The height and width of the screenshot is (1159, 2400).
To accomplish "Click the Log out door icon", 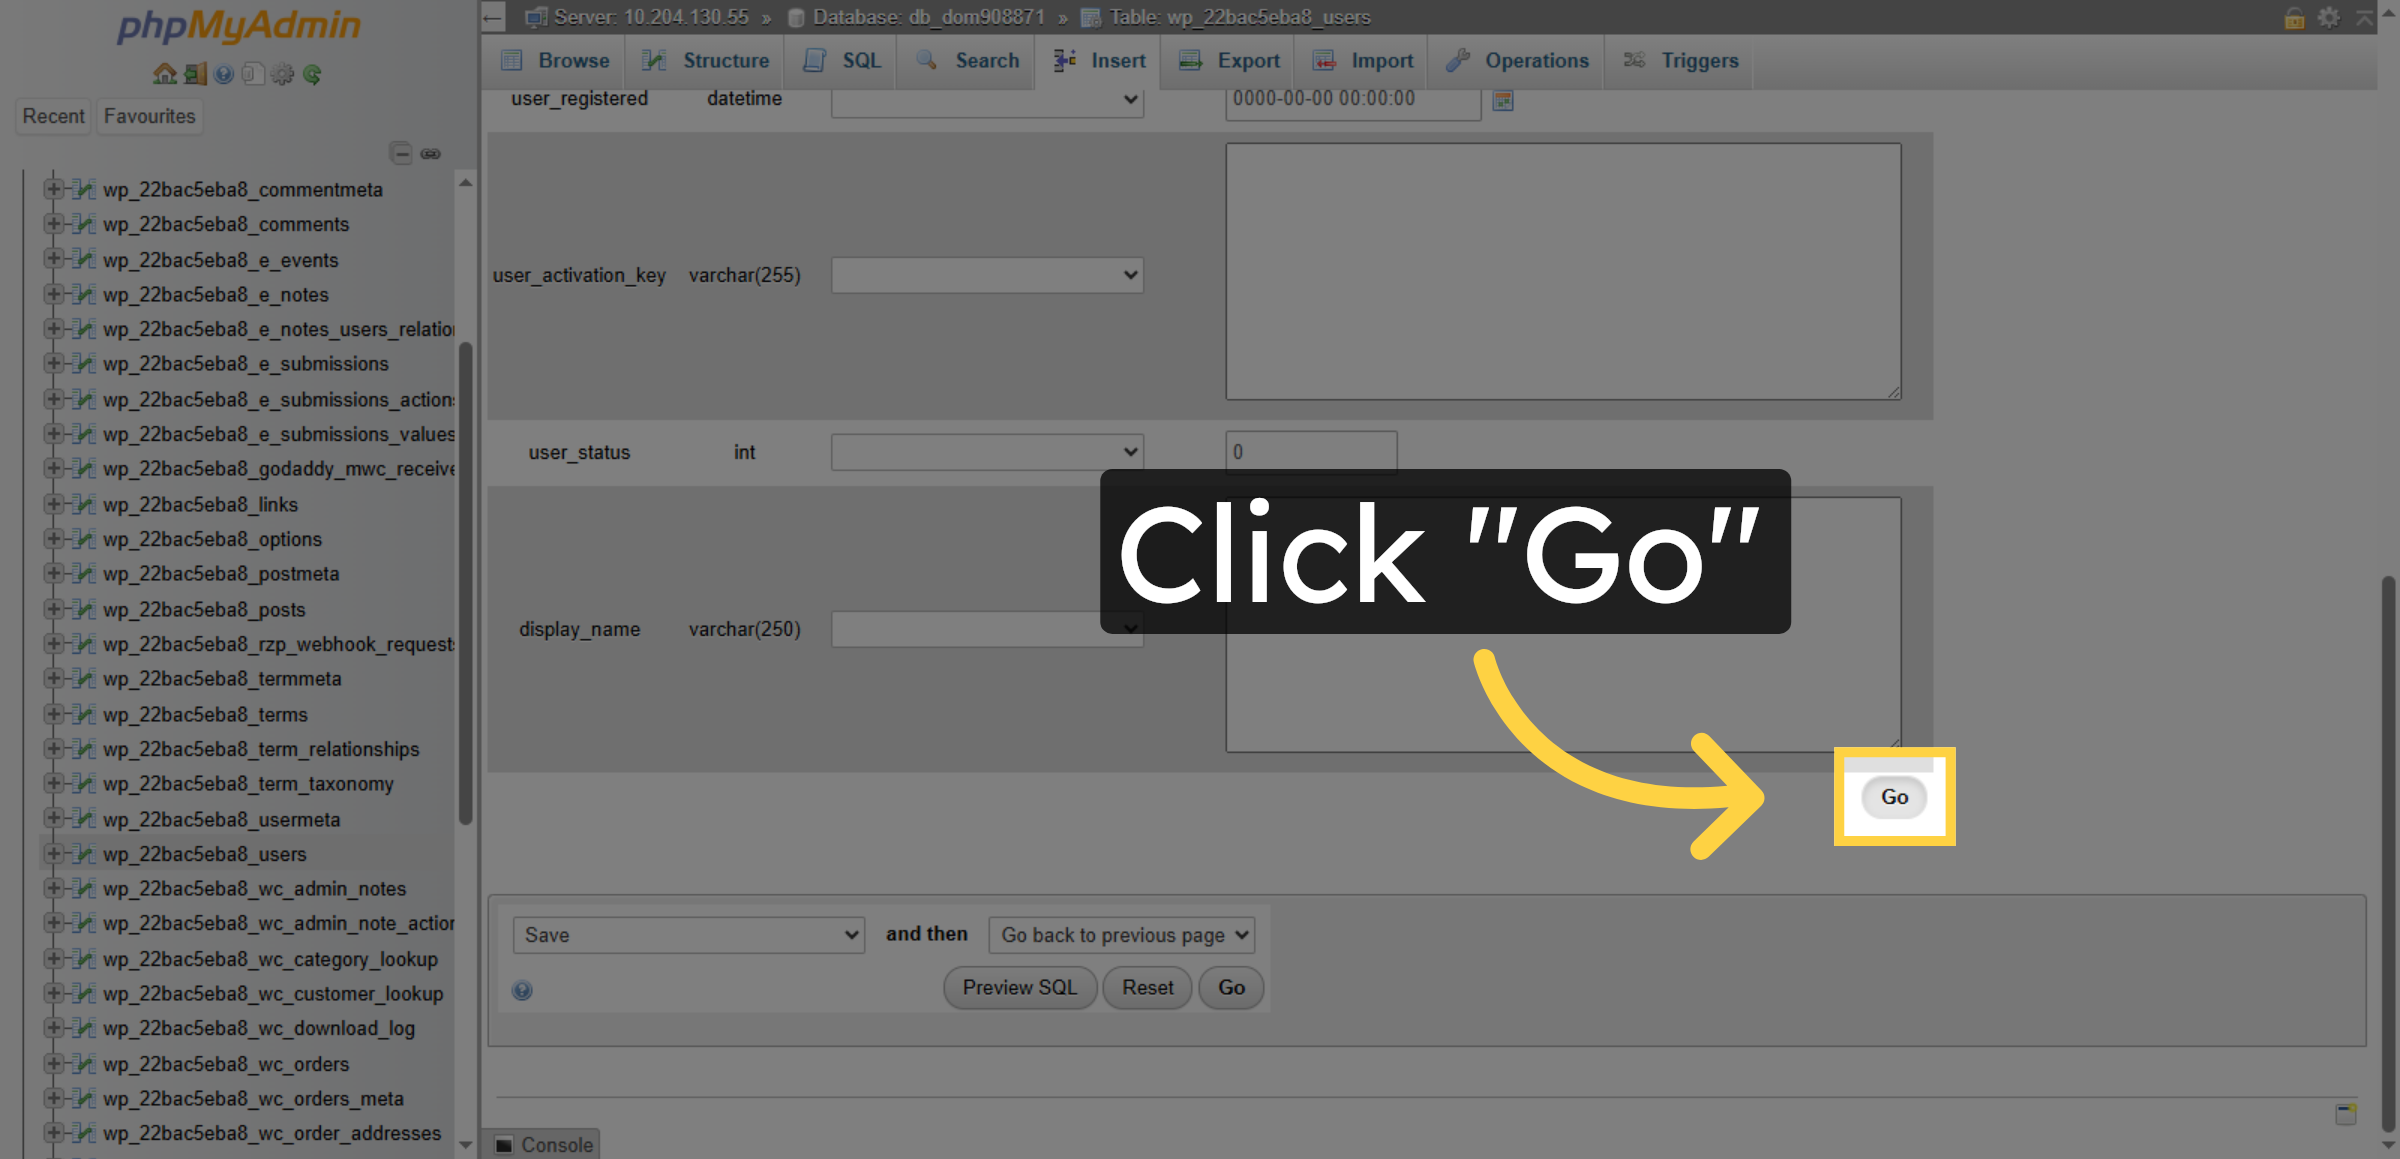I will point(195,74).
